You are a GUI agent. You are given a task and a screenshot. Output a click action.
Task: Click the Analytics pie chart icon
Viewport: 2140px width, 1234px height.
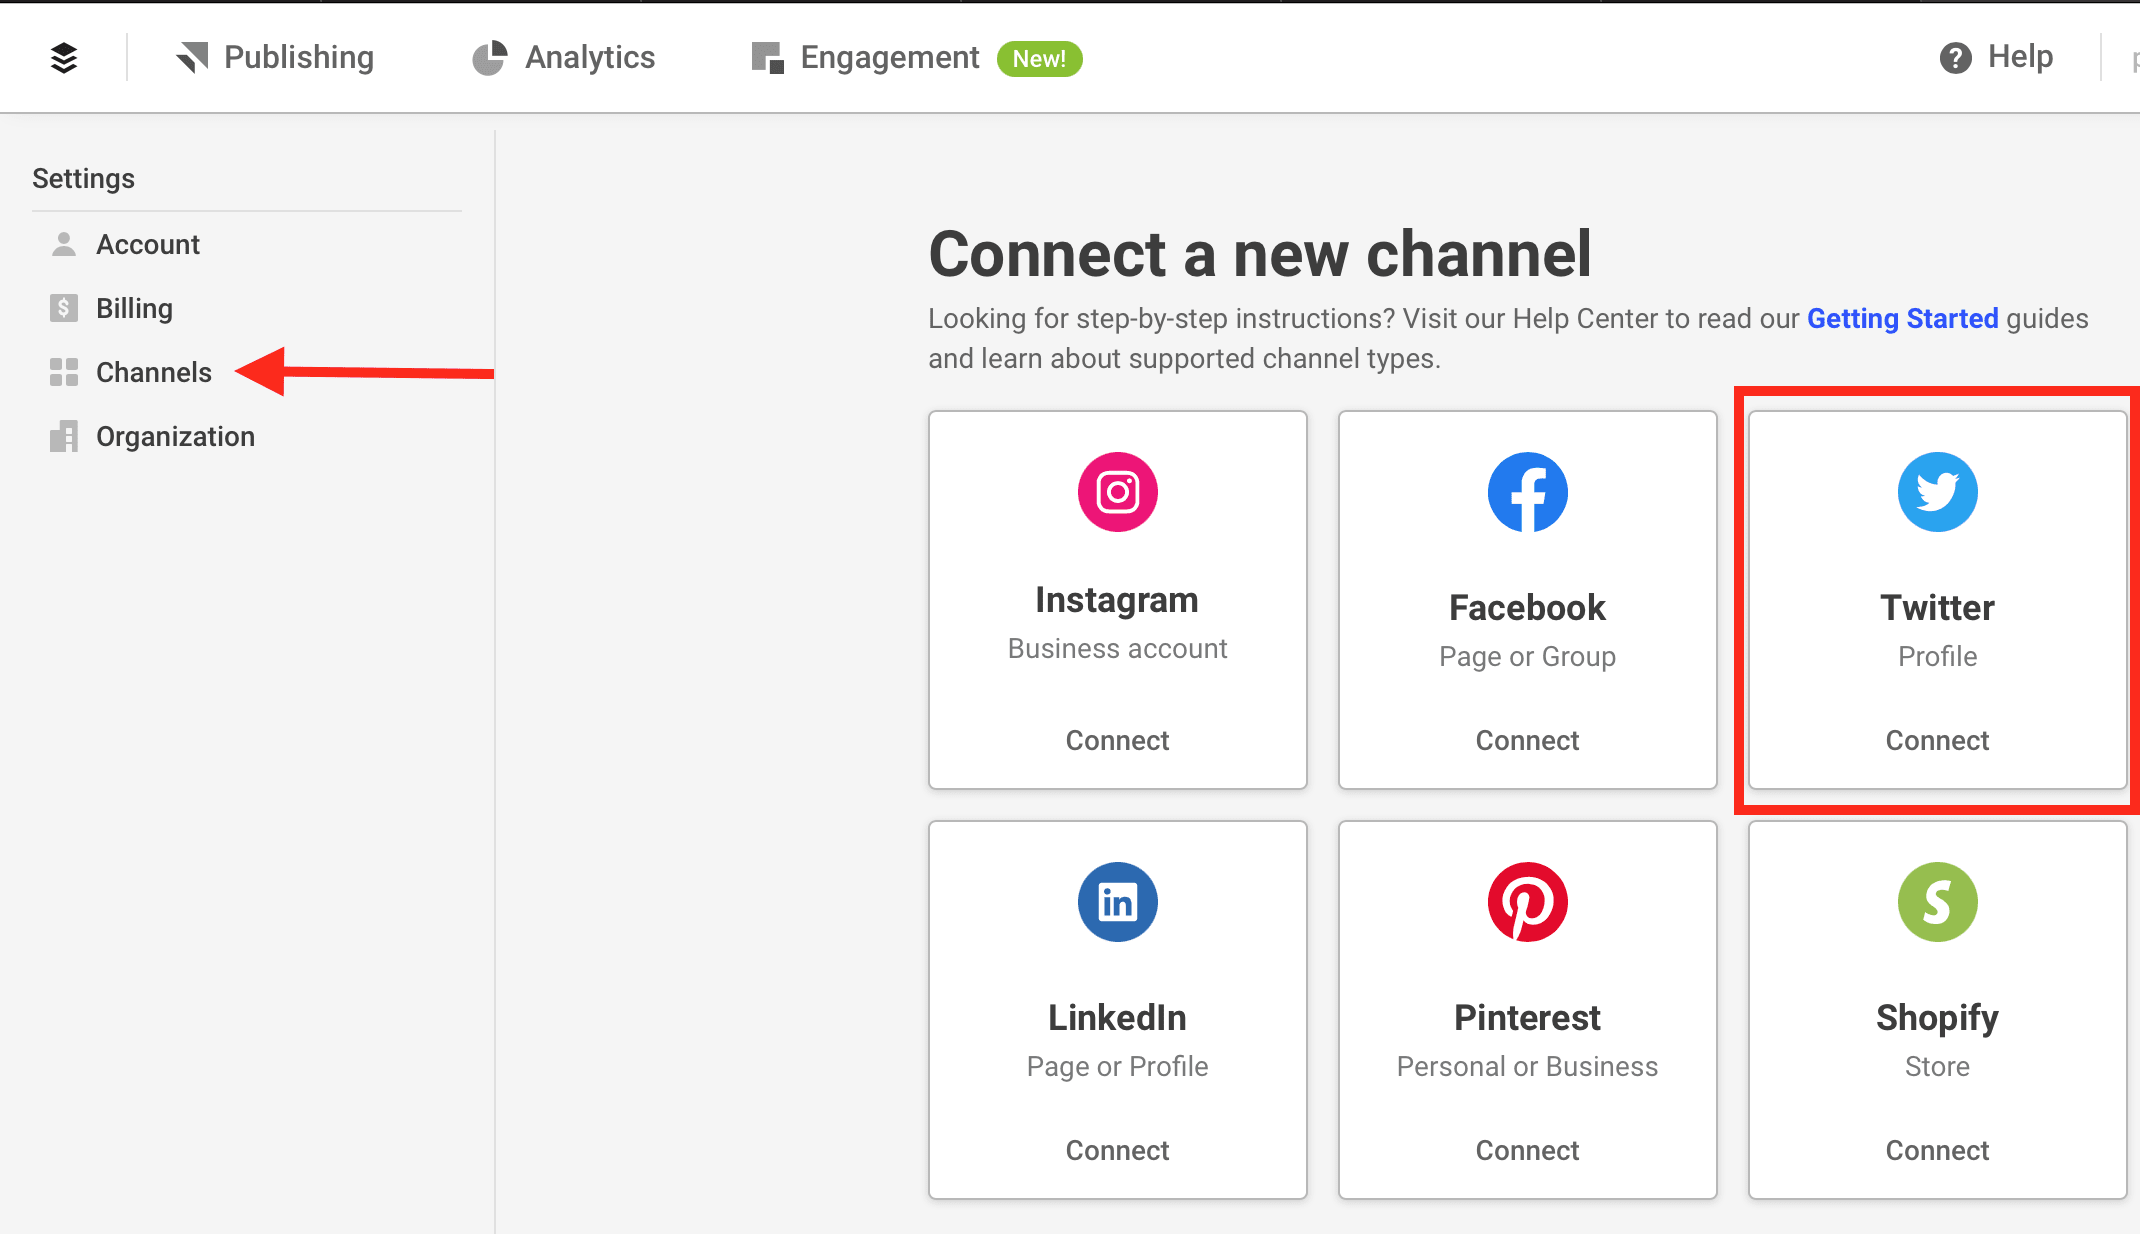pos(490,58)
